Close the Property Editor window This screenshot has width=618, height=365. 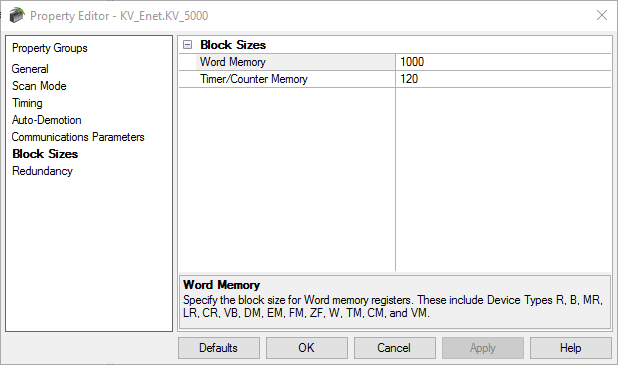602,15
